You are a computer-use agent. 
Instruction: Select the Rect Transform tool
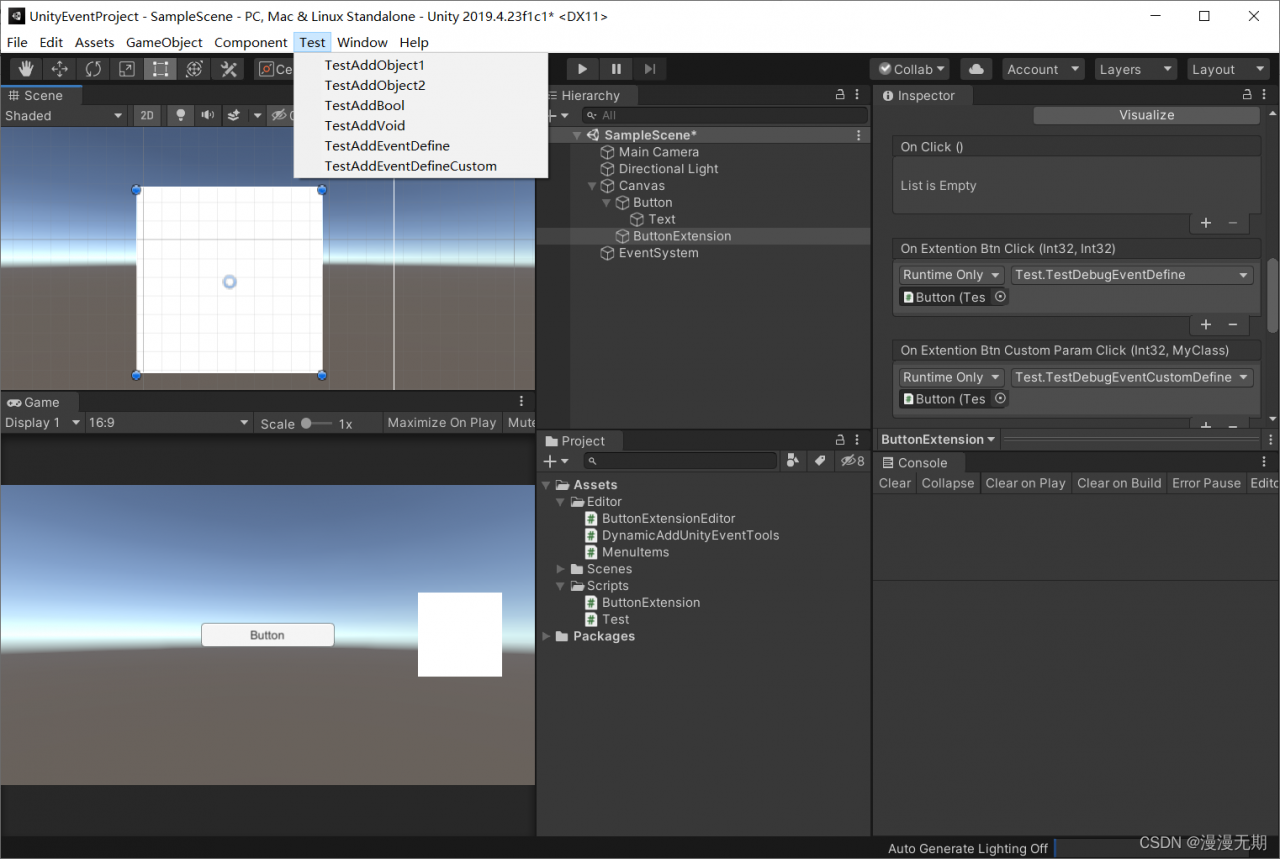tap(160, 68)
